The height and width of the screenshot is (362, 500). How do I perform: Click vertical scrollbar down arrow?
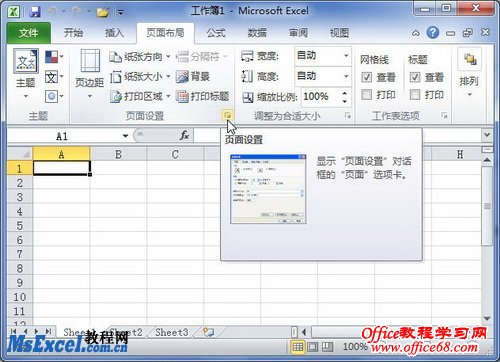click(x=487, y=319)
